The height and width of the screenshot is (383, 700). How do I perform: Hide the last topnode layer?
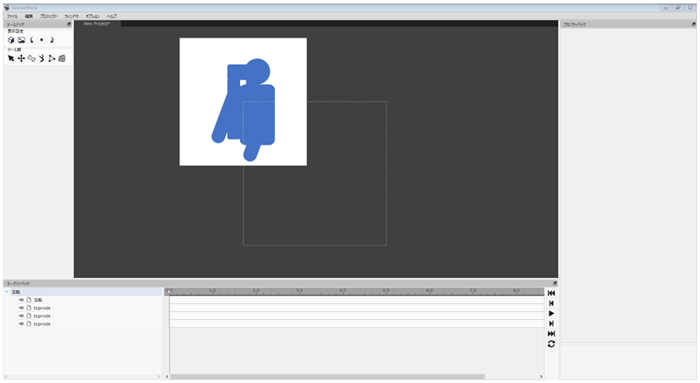tap(21, 324)
